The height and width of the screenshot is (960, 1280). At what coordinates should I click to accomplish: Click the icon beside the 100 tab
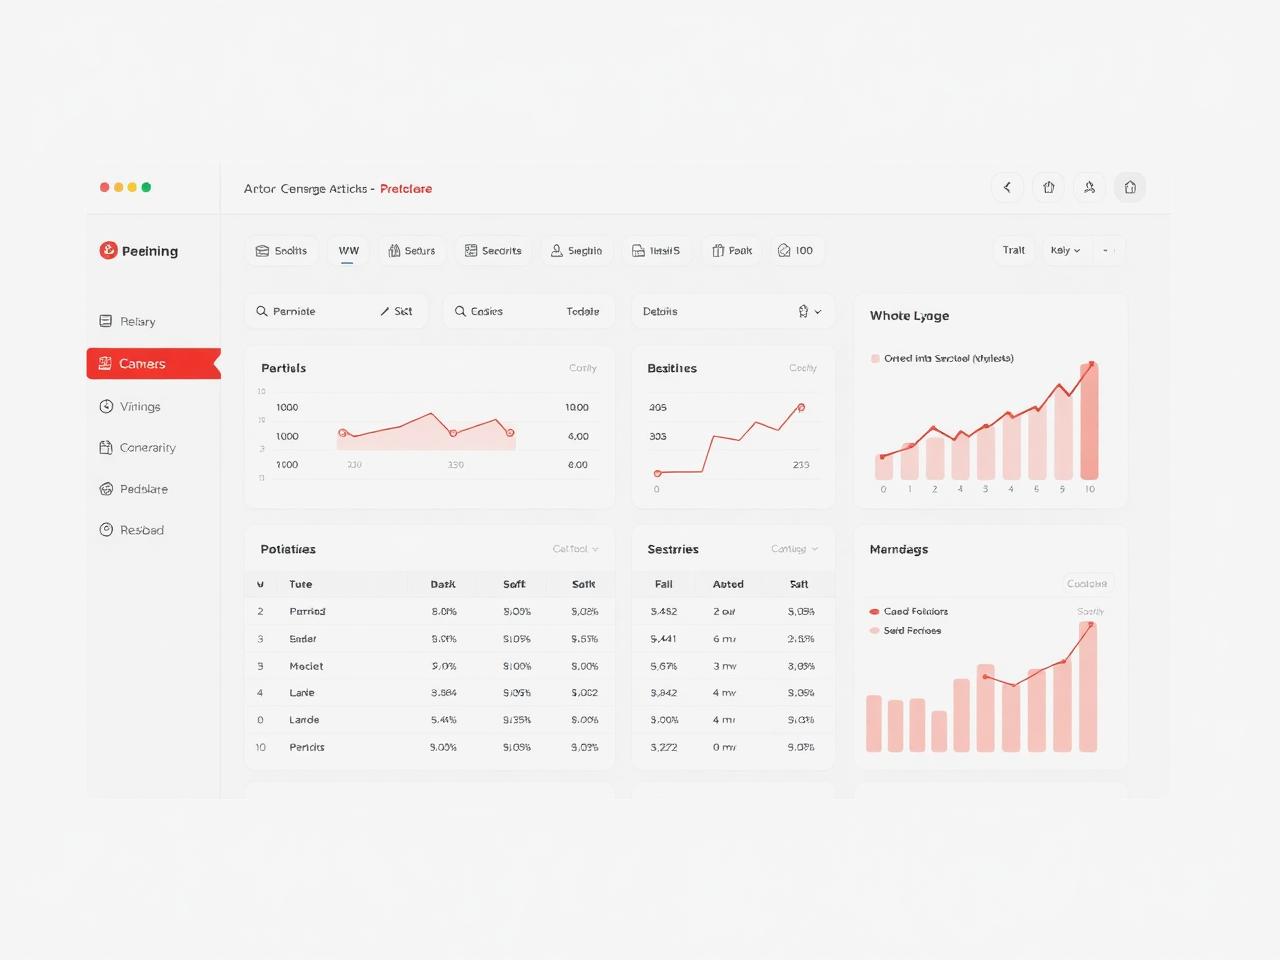click(784, 251)
